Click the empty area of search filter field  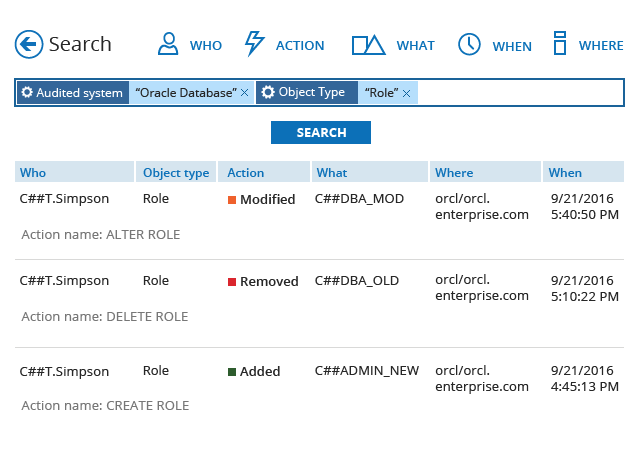[520, 93]
